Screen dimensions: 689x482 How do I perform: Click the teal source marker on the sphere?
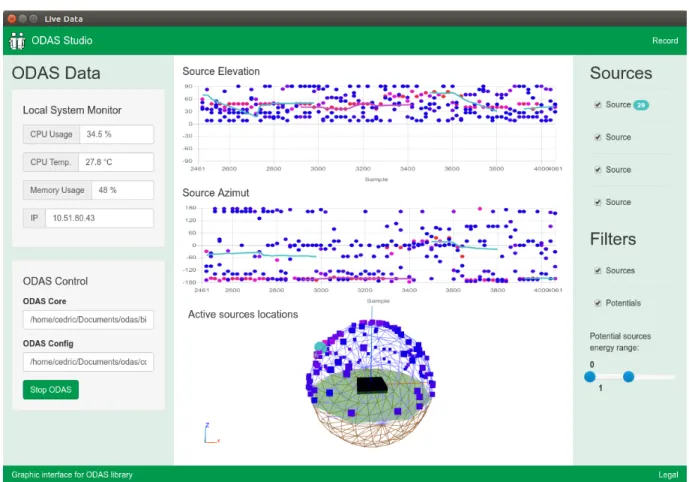(320, 347)
